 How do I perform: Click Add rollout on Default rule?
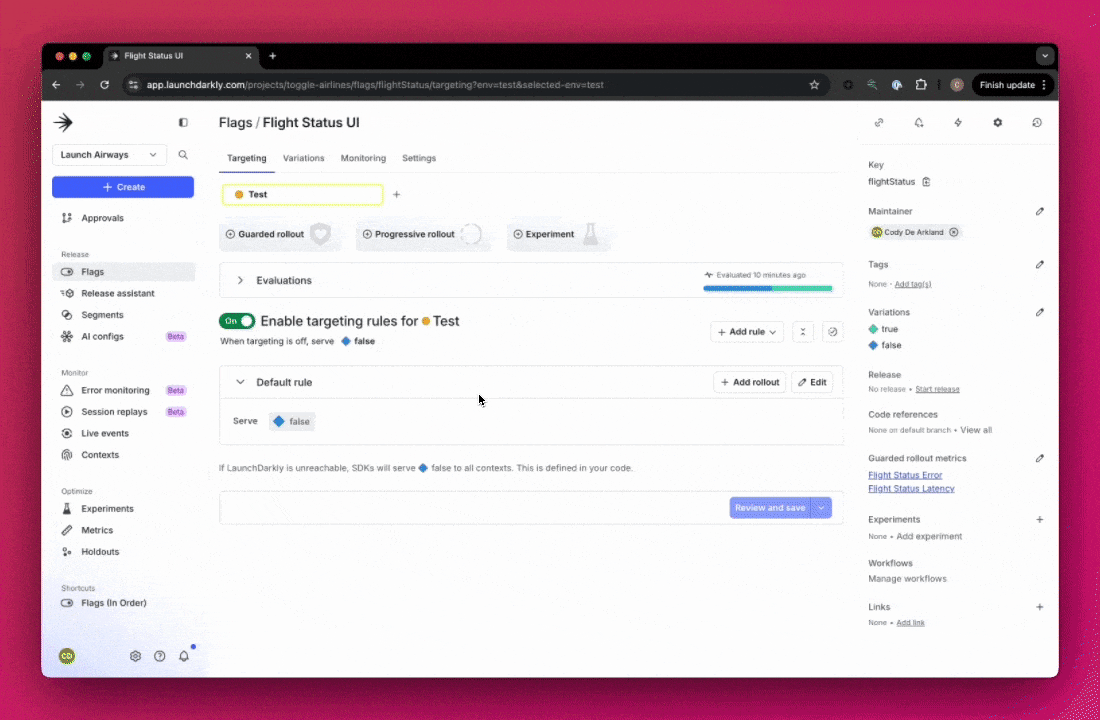[x=749, y=382]
